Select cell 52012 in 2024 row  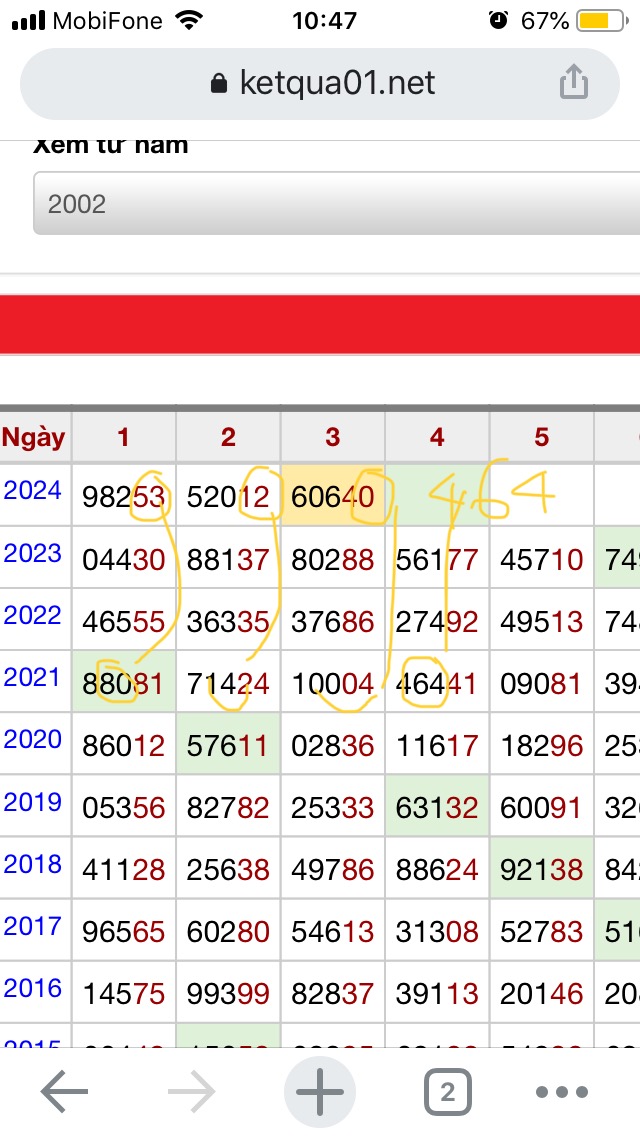[x=228, y=497]
